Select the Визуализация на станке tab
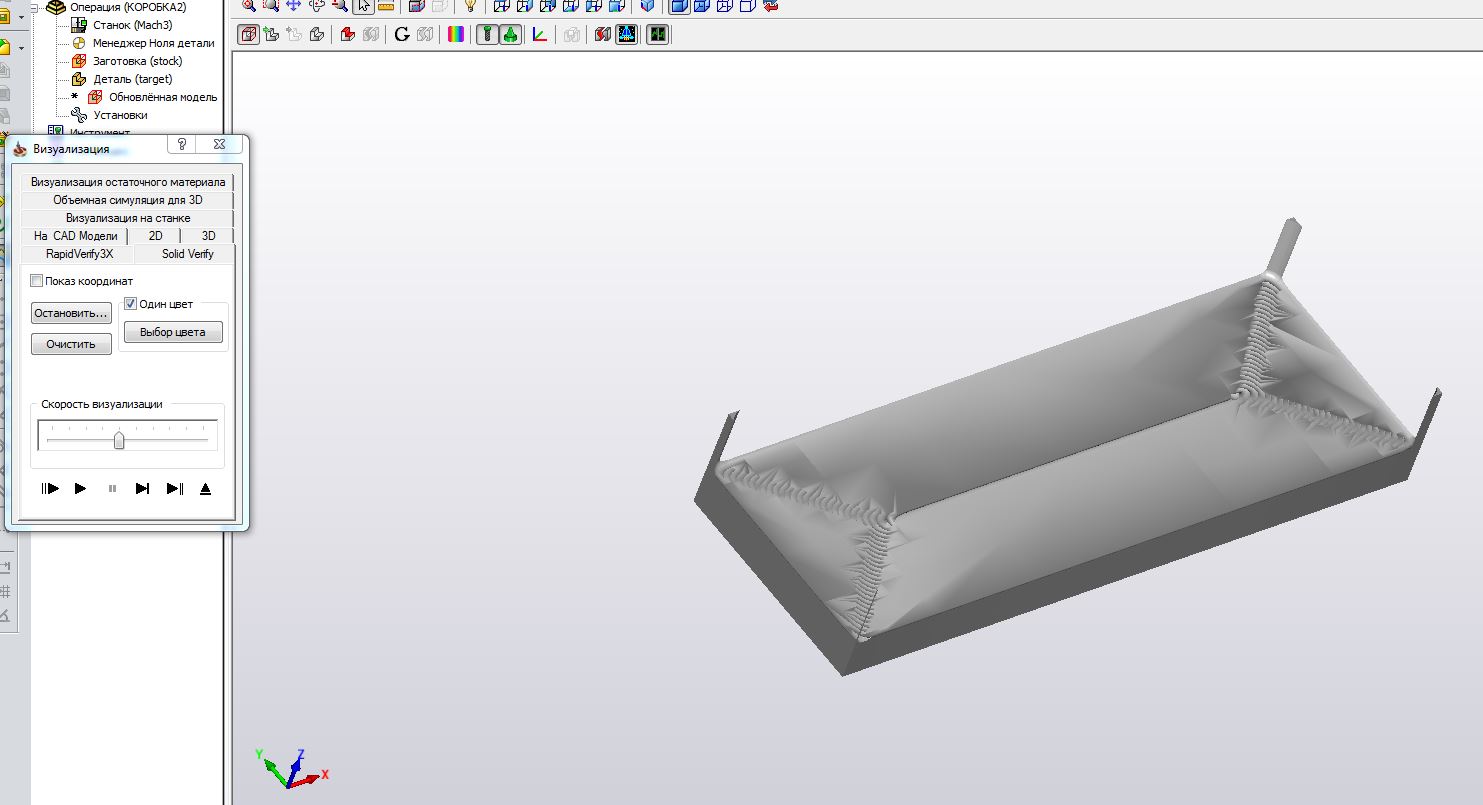 coord(127,218)
